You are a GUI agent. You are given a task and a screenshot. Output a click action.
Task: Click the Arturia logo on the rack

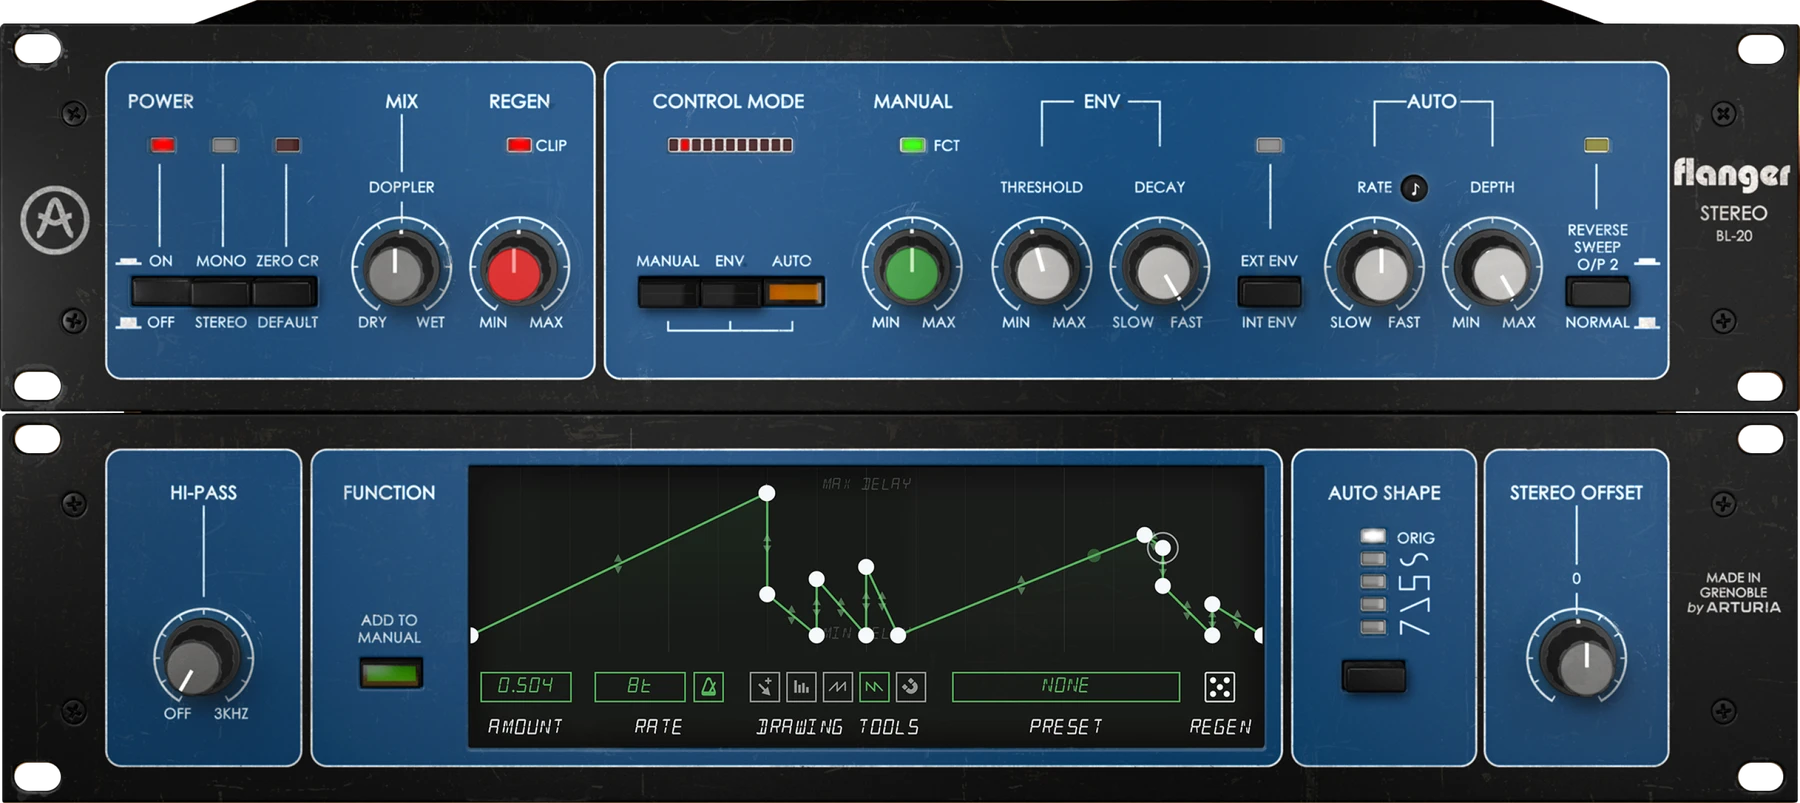click(x=55, y=220)
